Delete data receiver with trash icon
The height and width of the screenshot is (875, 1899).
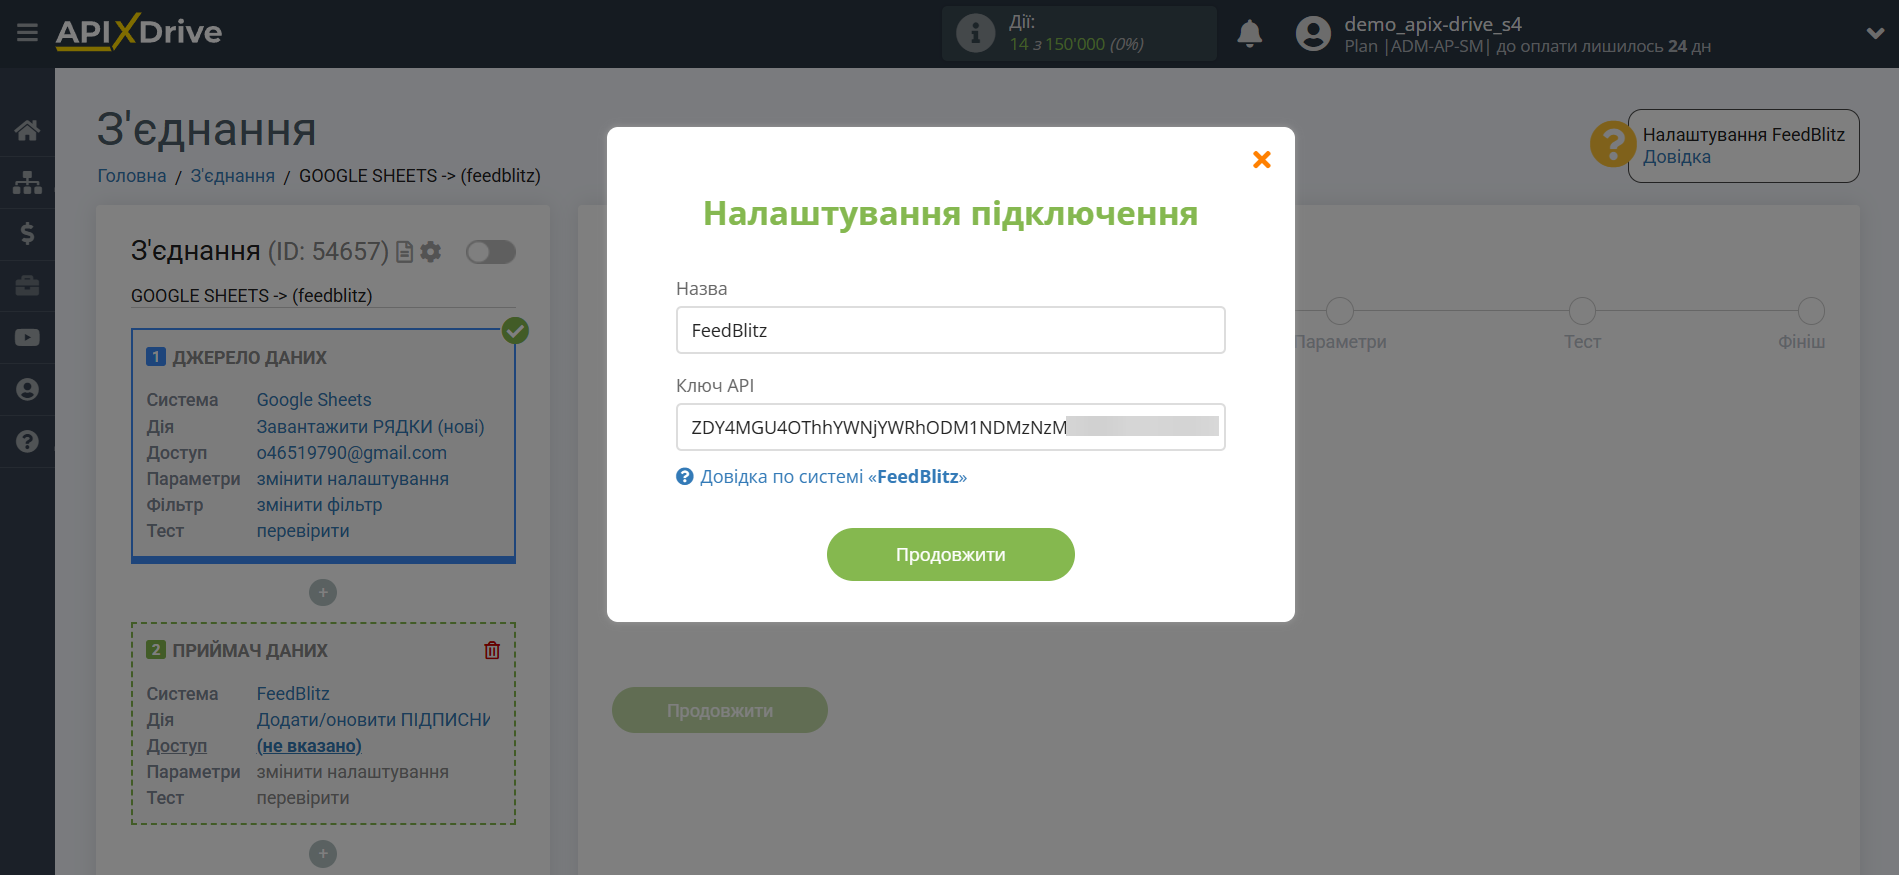coord(492,650)
